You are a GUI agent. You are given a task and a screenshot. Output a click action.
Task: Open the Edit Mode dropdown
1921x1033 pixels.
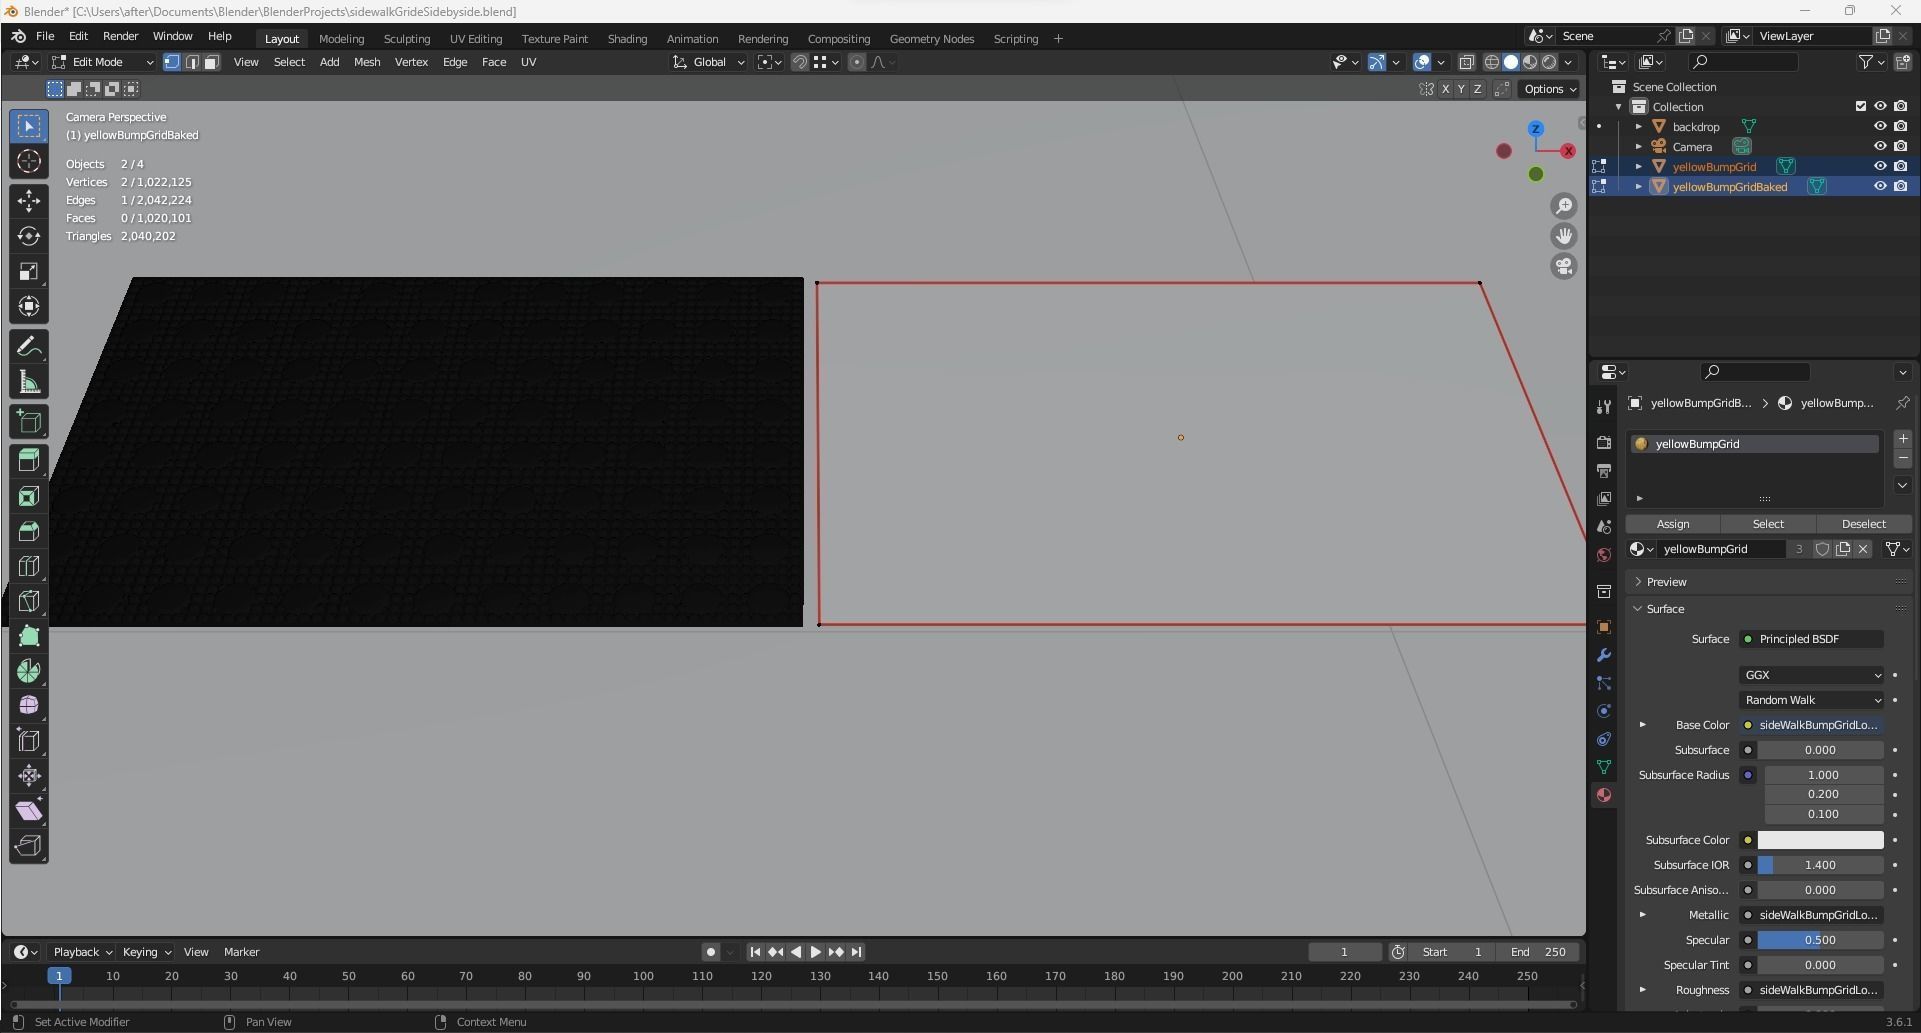coord(103,62)
